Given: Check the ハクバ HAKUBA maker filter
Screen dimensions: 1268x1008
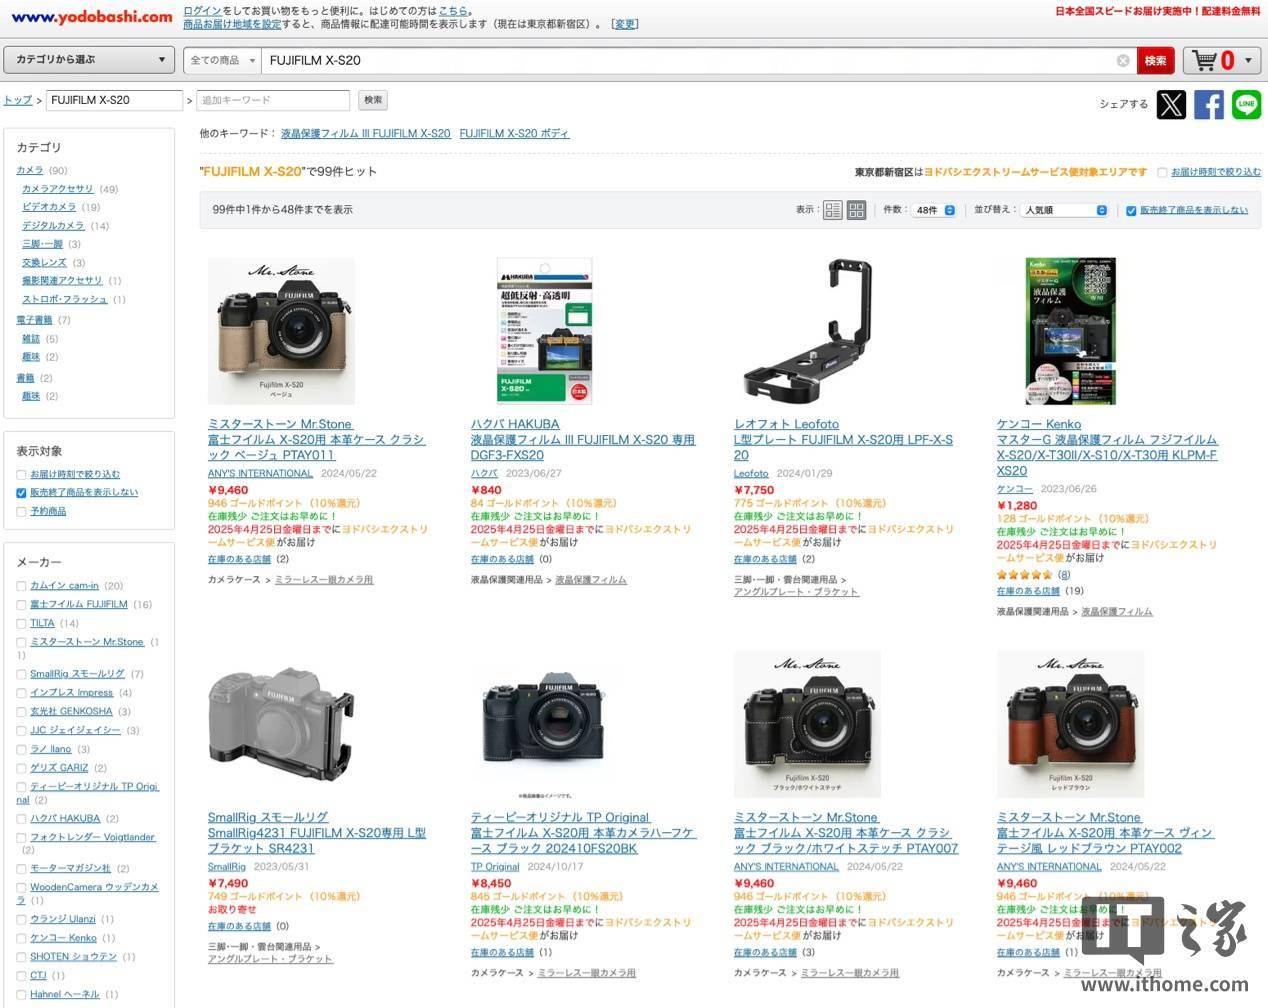Looking at the screenshot, I should tap(21, 818).
